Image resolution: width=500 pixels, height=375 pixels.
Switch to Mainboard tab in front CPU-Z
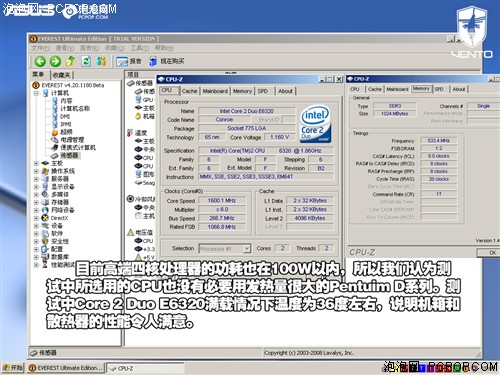click(215, 91)
